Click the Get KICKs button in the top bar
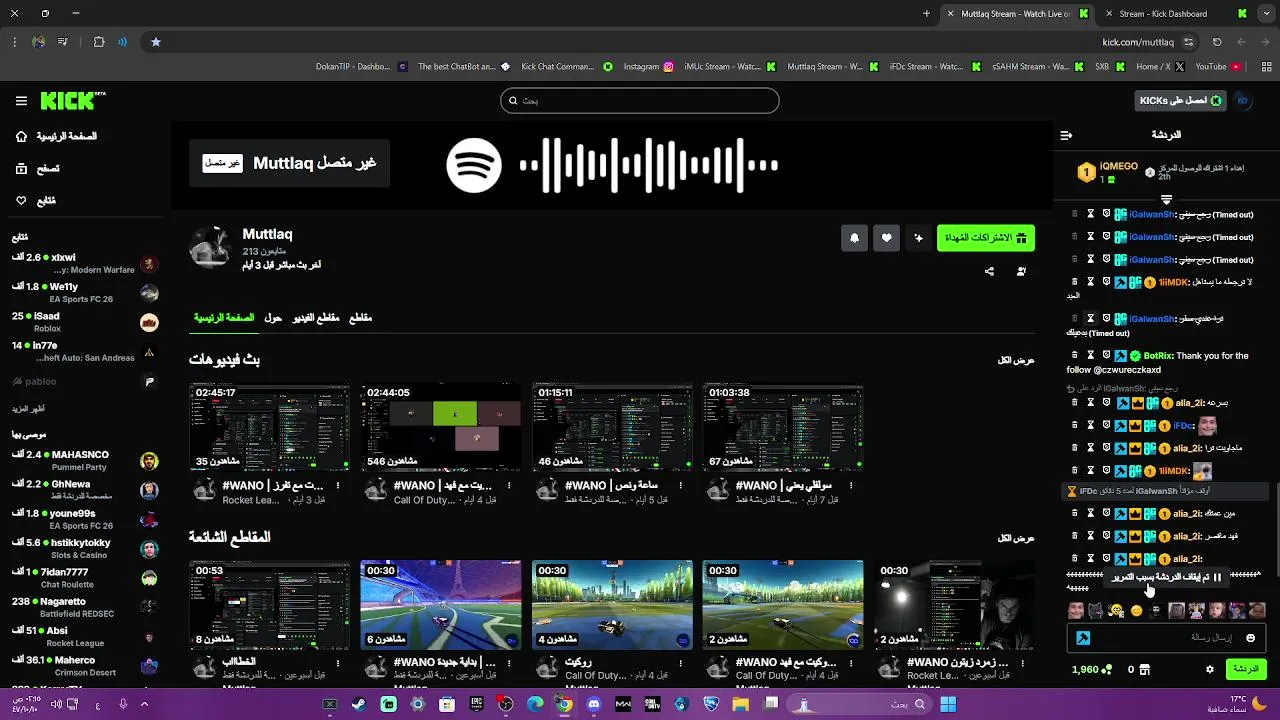The height and width of the screenshot is (720, 1280). pyautogui.click(x=1181, y=101)
